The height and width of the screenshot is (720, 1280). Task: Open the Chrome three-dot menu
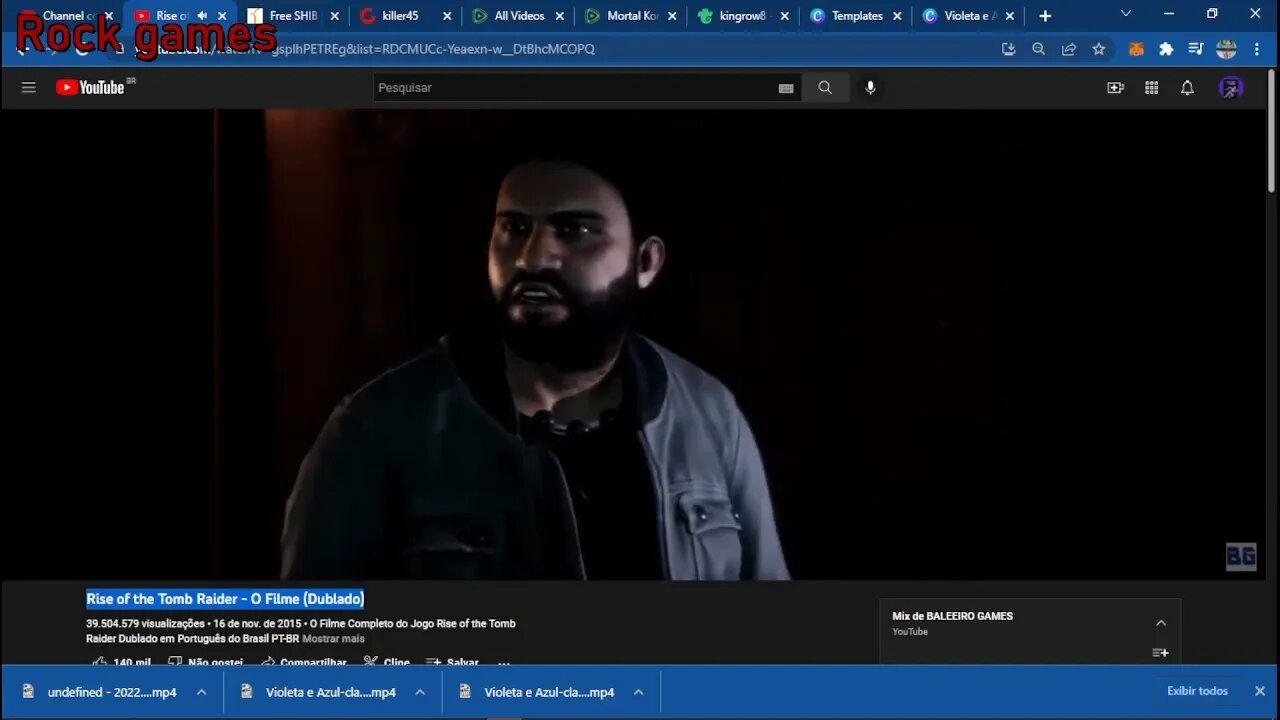click(1257, 49)
